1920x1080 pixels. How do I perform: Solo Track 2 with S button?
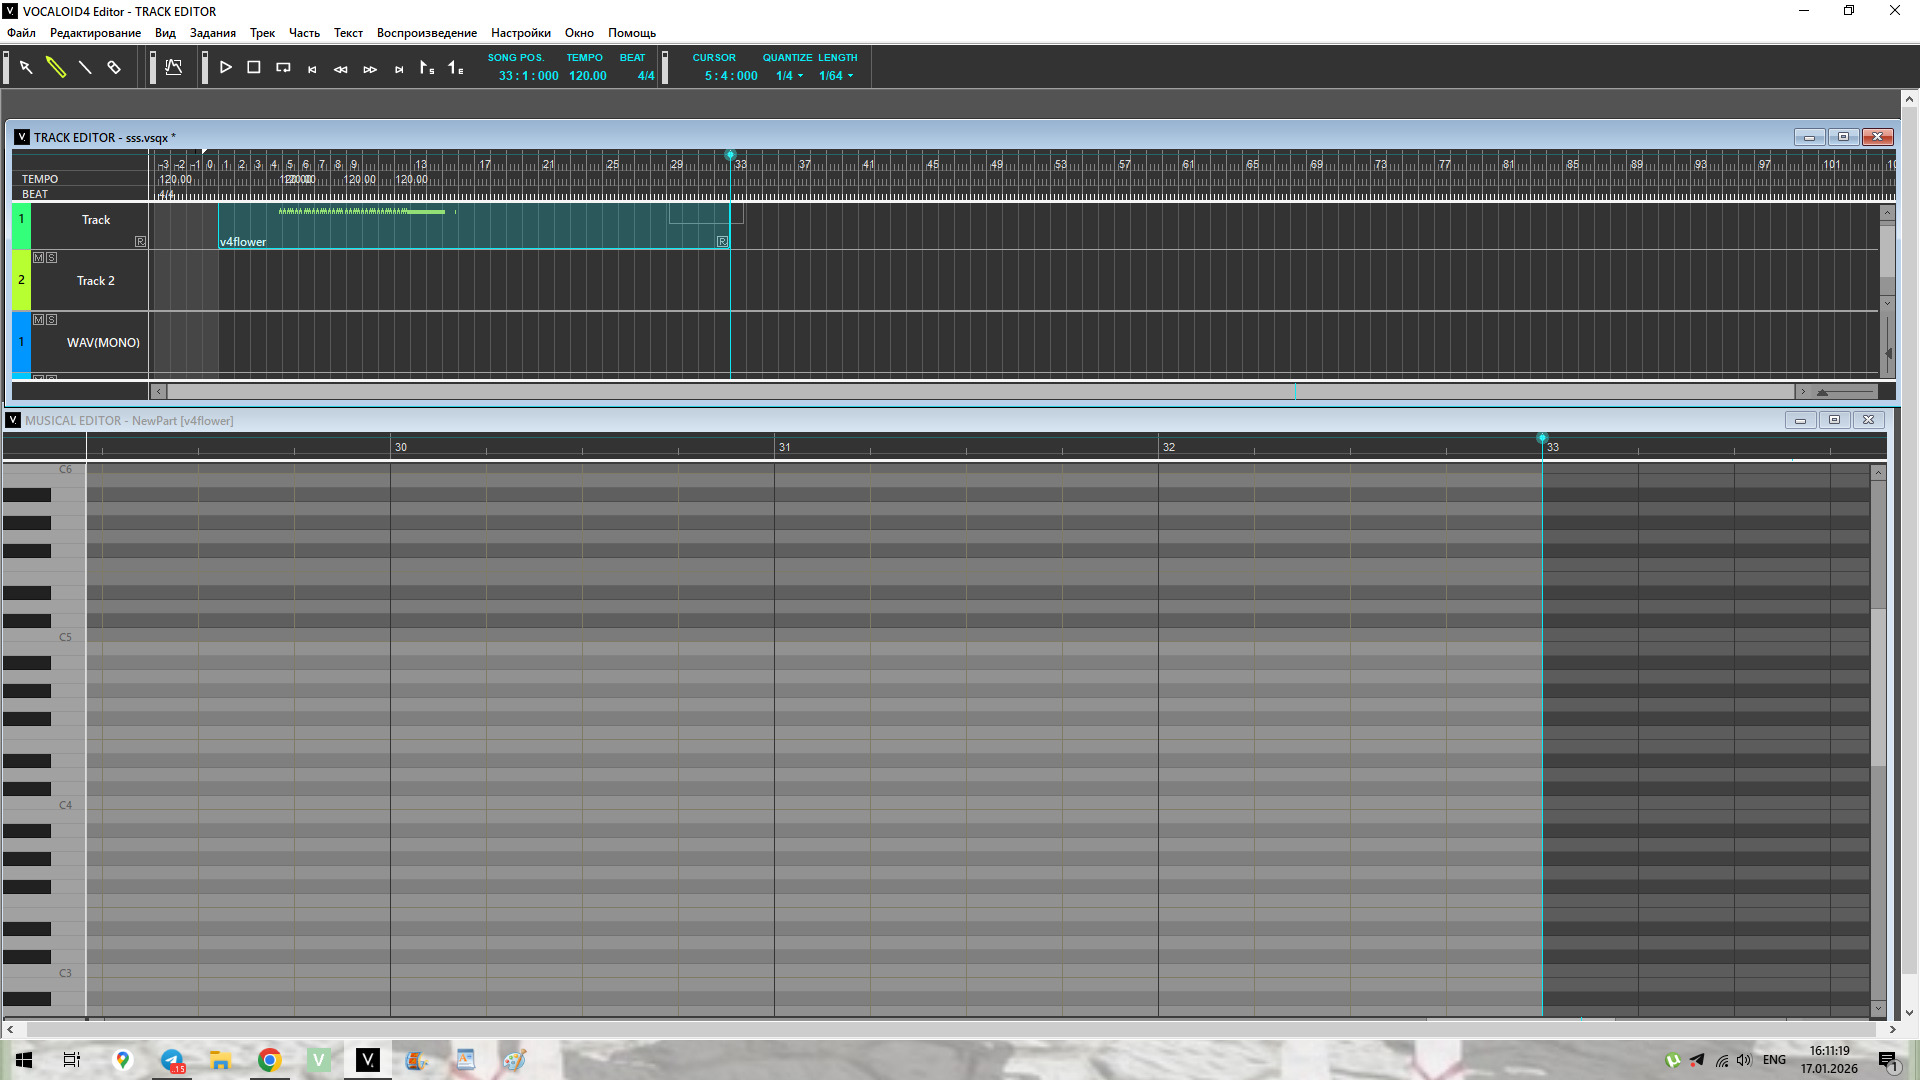(51, 258)
